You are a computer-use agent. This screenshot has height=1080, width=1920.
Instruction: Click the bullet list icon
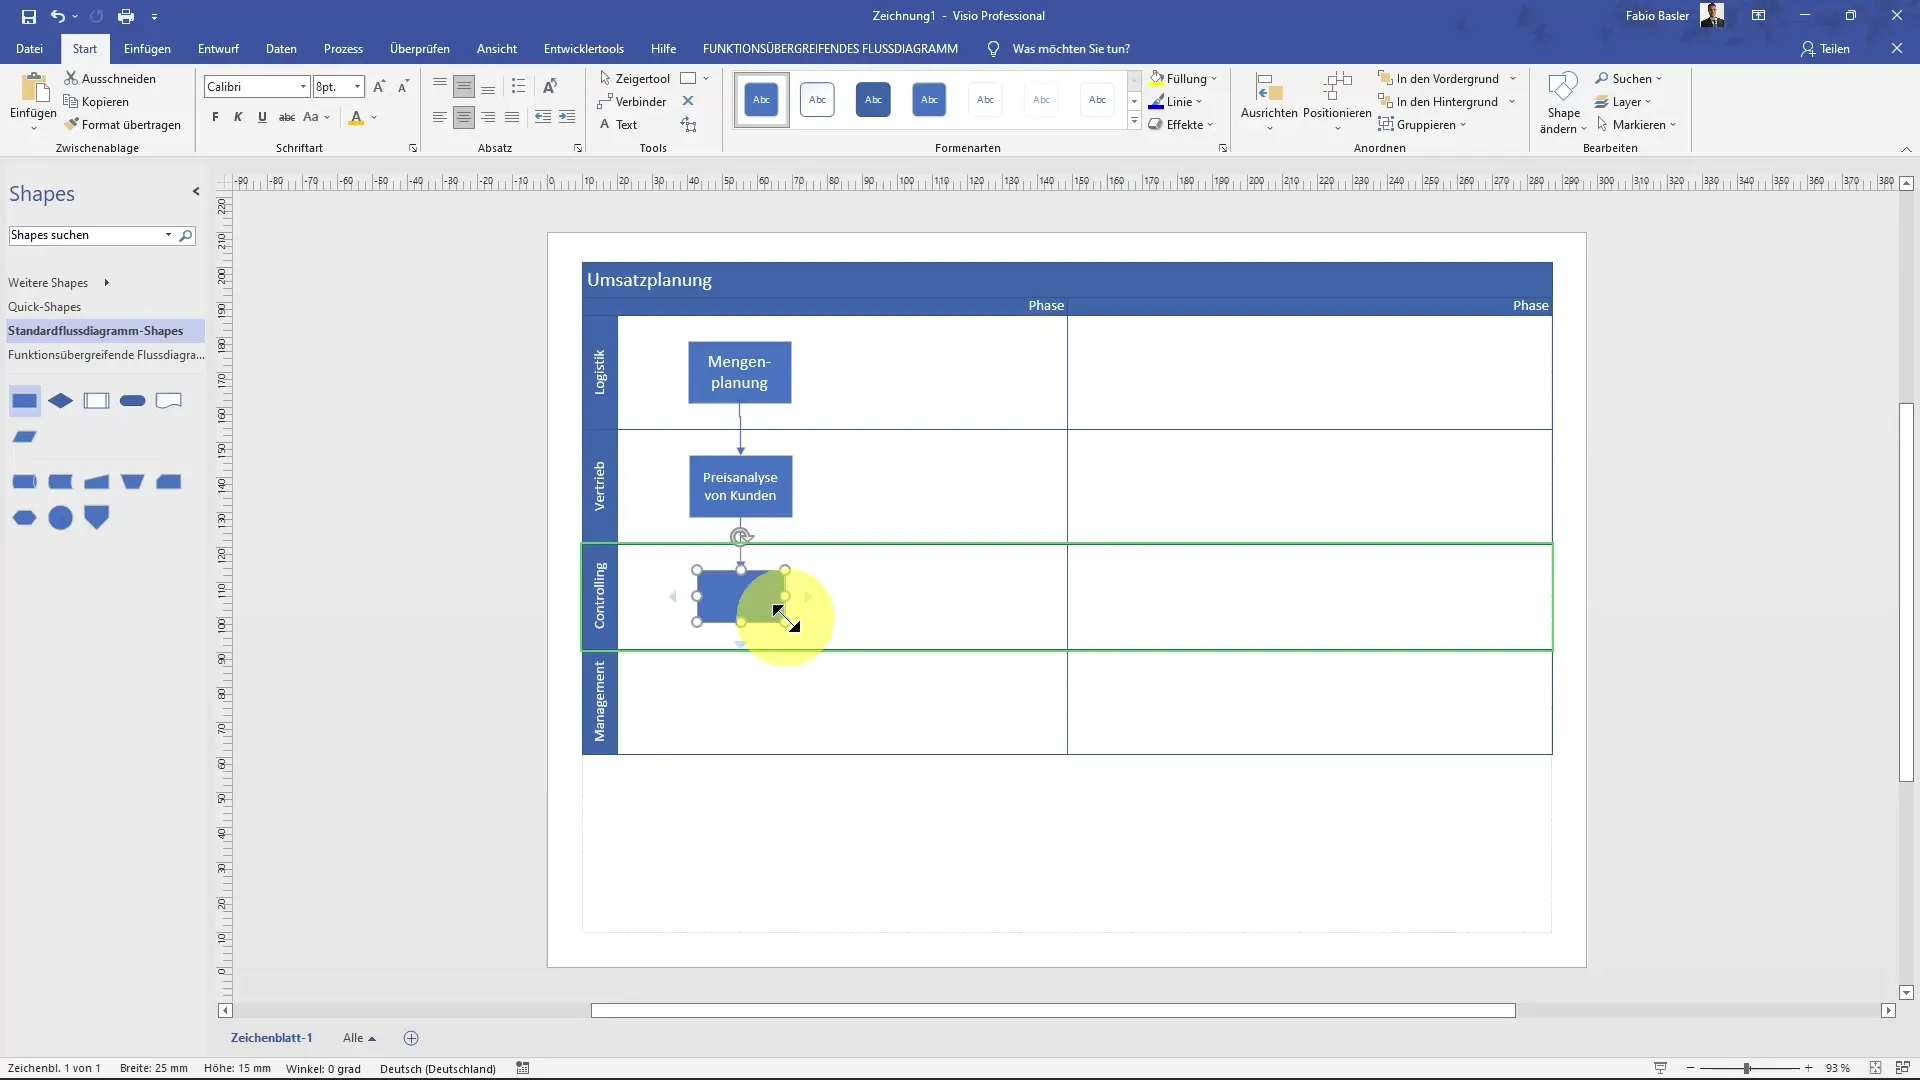pos(518,86)
